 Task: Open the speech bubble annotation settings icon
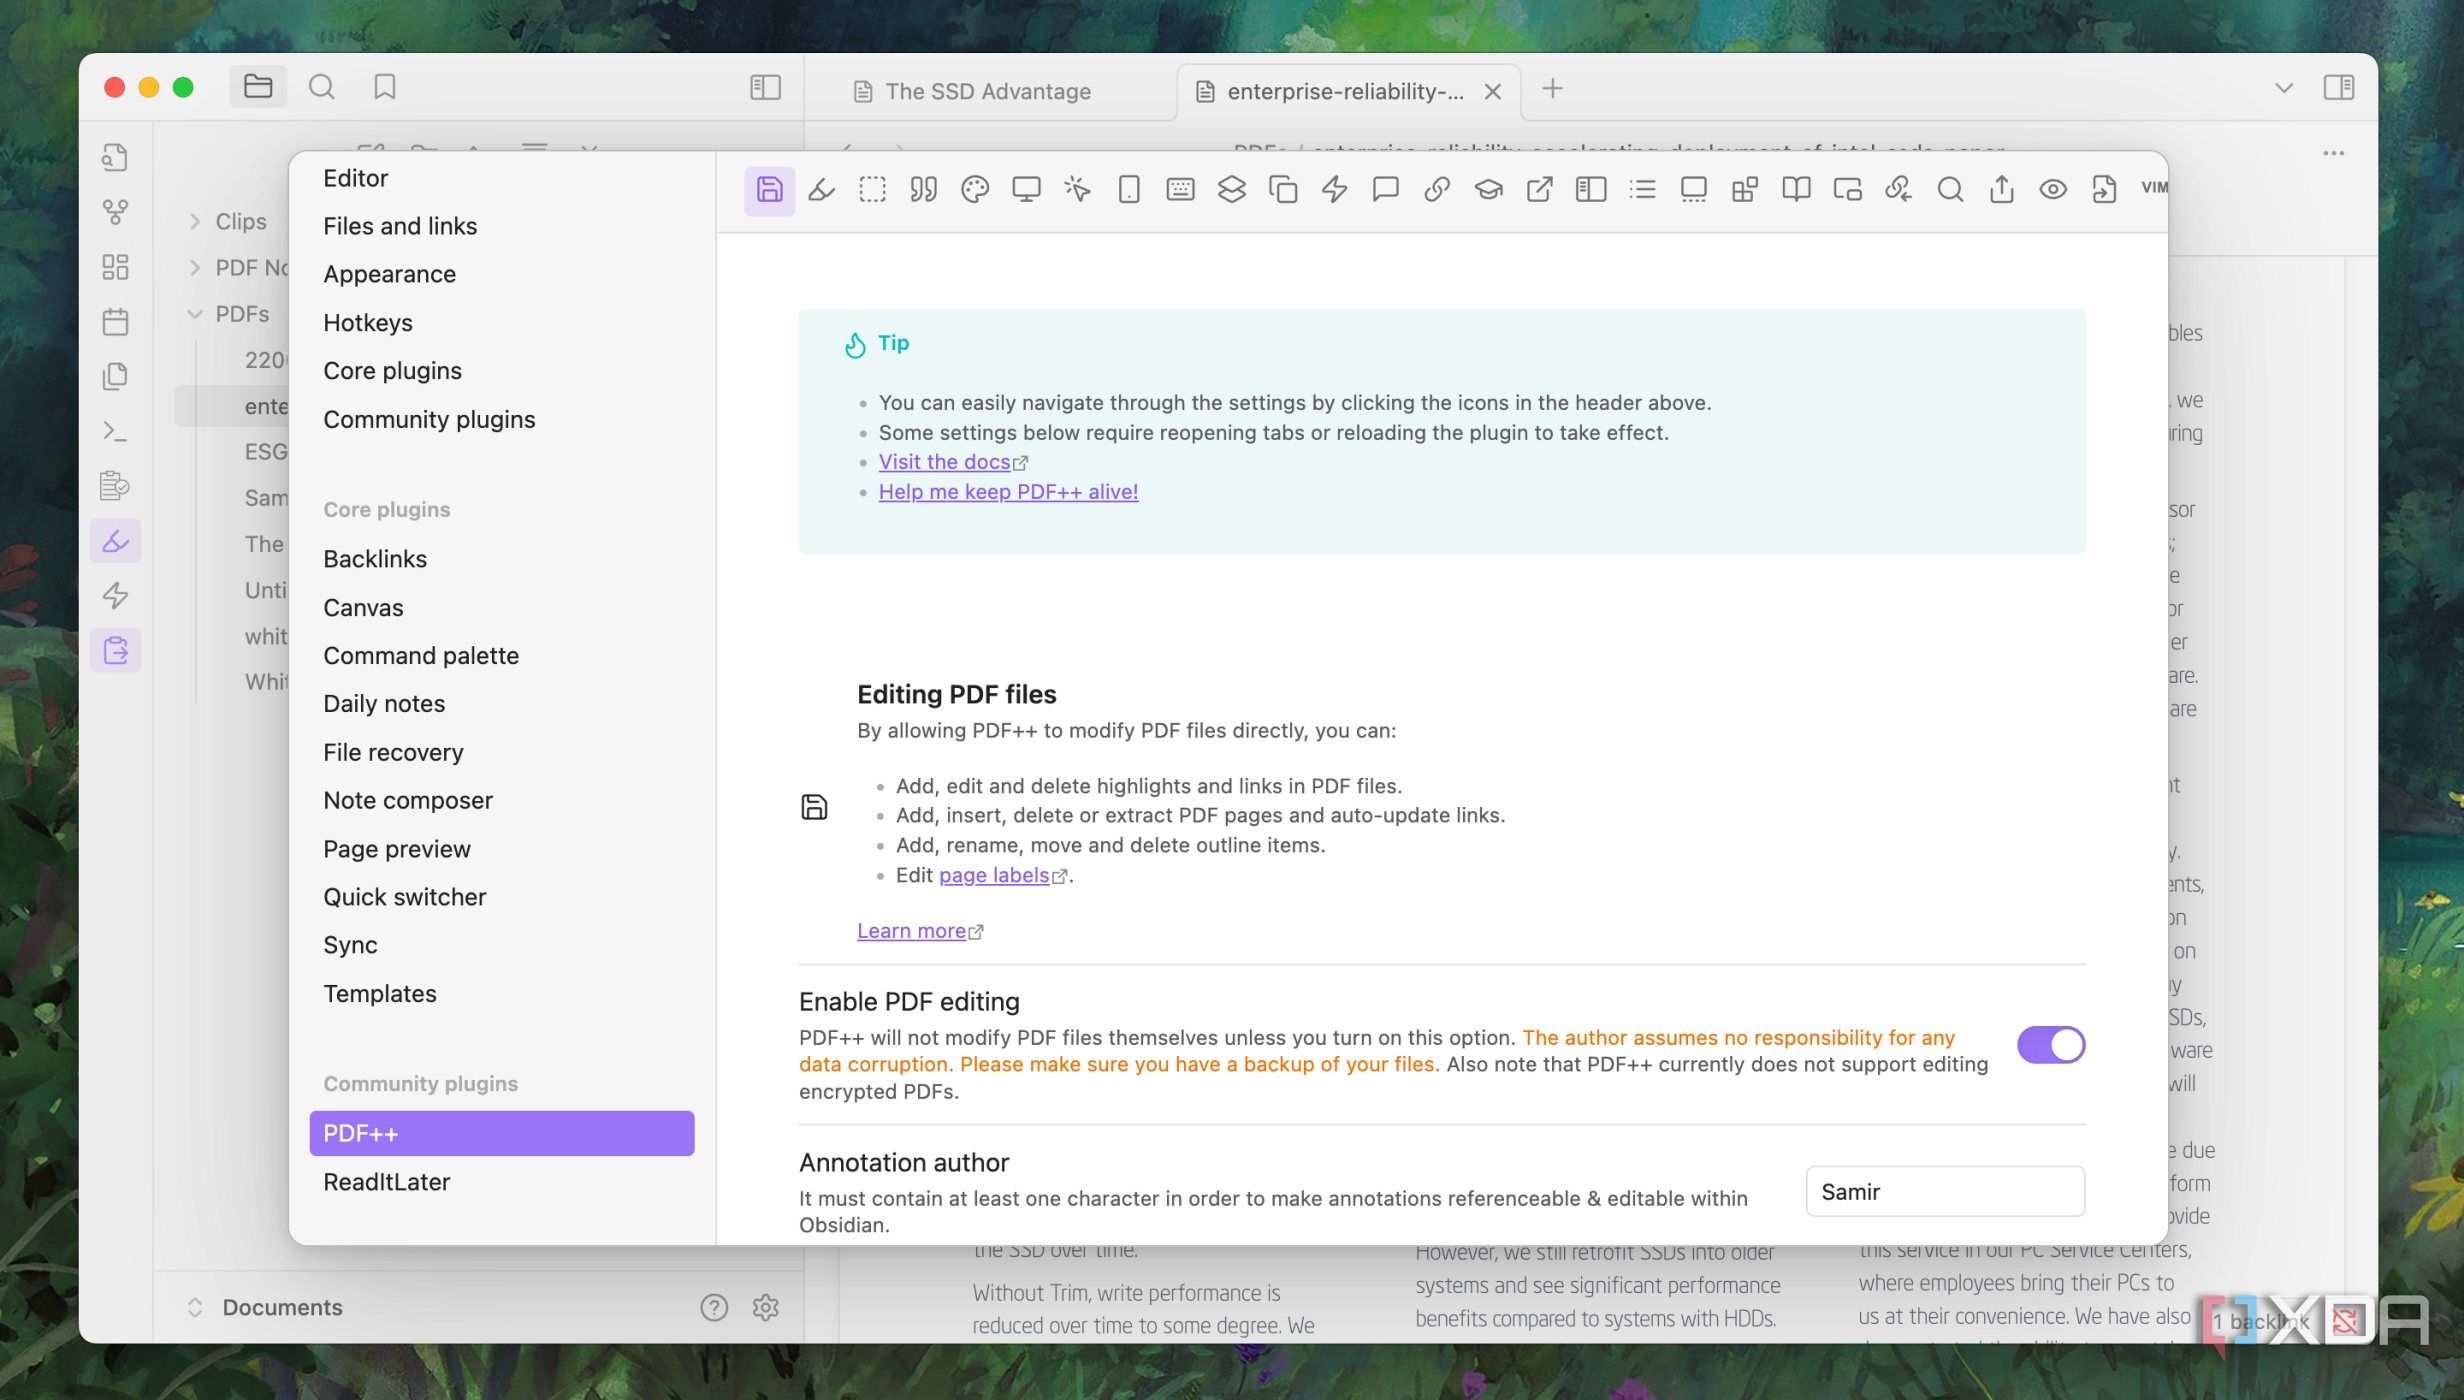pyautogui.click(x=1386, y=190)
